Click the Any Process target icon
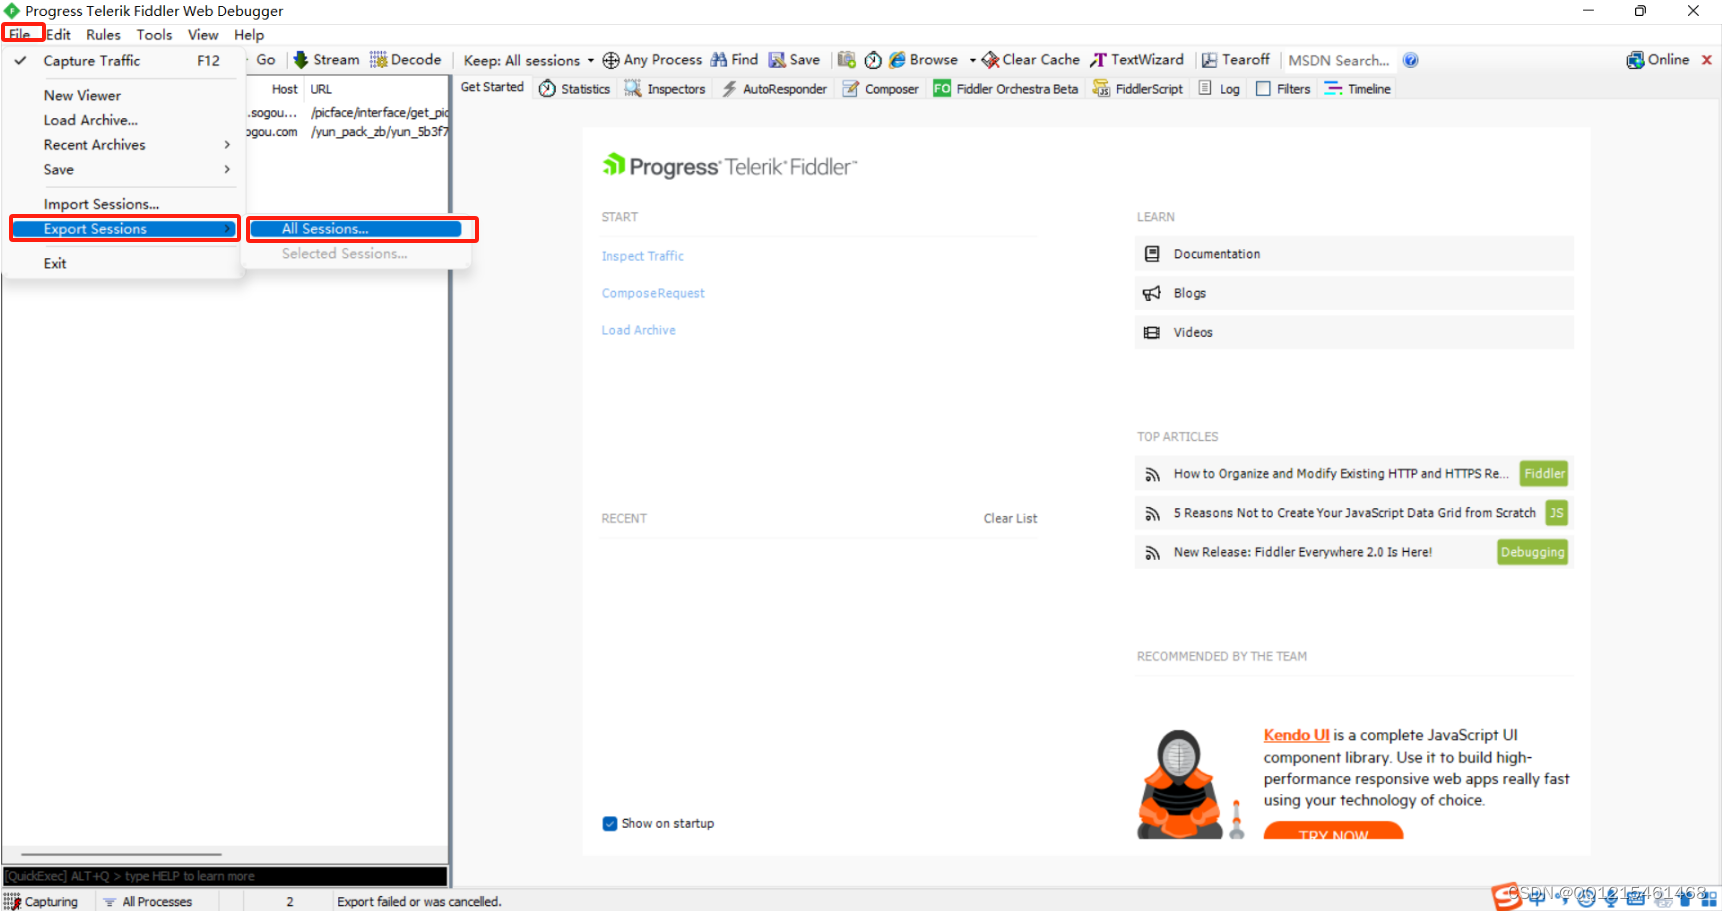Image resolution: width=1722 pixels, height=911 pixels. click(x=610, y=60)
